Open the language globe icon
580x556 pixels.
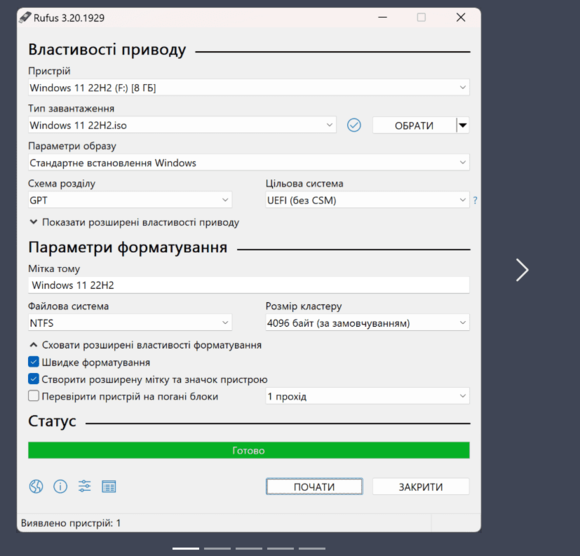[x=36, y=486]
